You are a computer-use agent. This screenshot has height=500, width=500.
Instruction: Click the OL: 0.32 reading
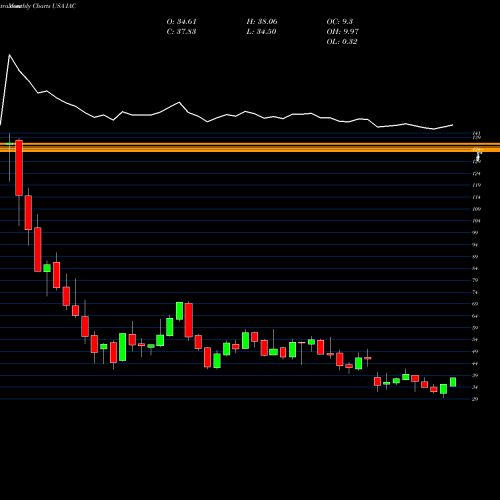(342, 42)
